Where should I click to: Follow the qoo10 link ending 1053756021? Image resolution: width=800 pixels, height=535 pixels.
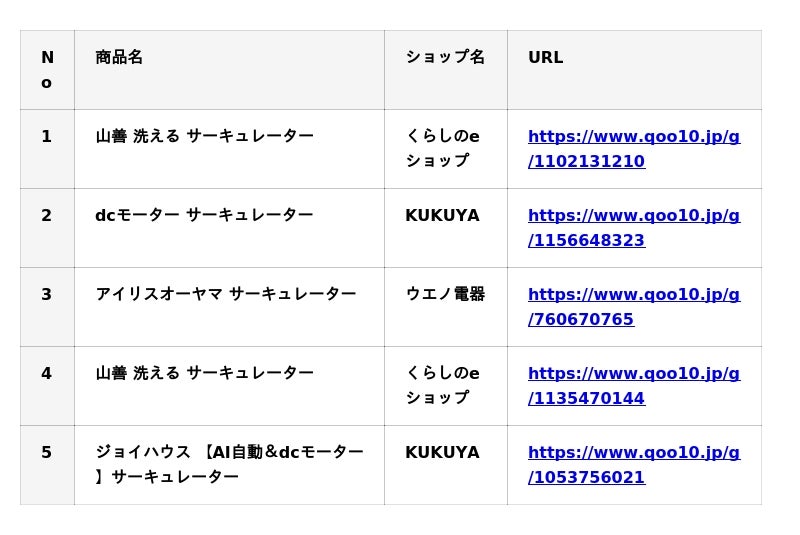[633, 465]
